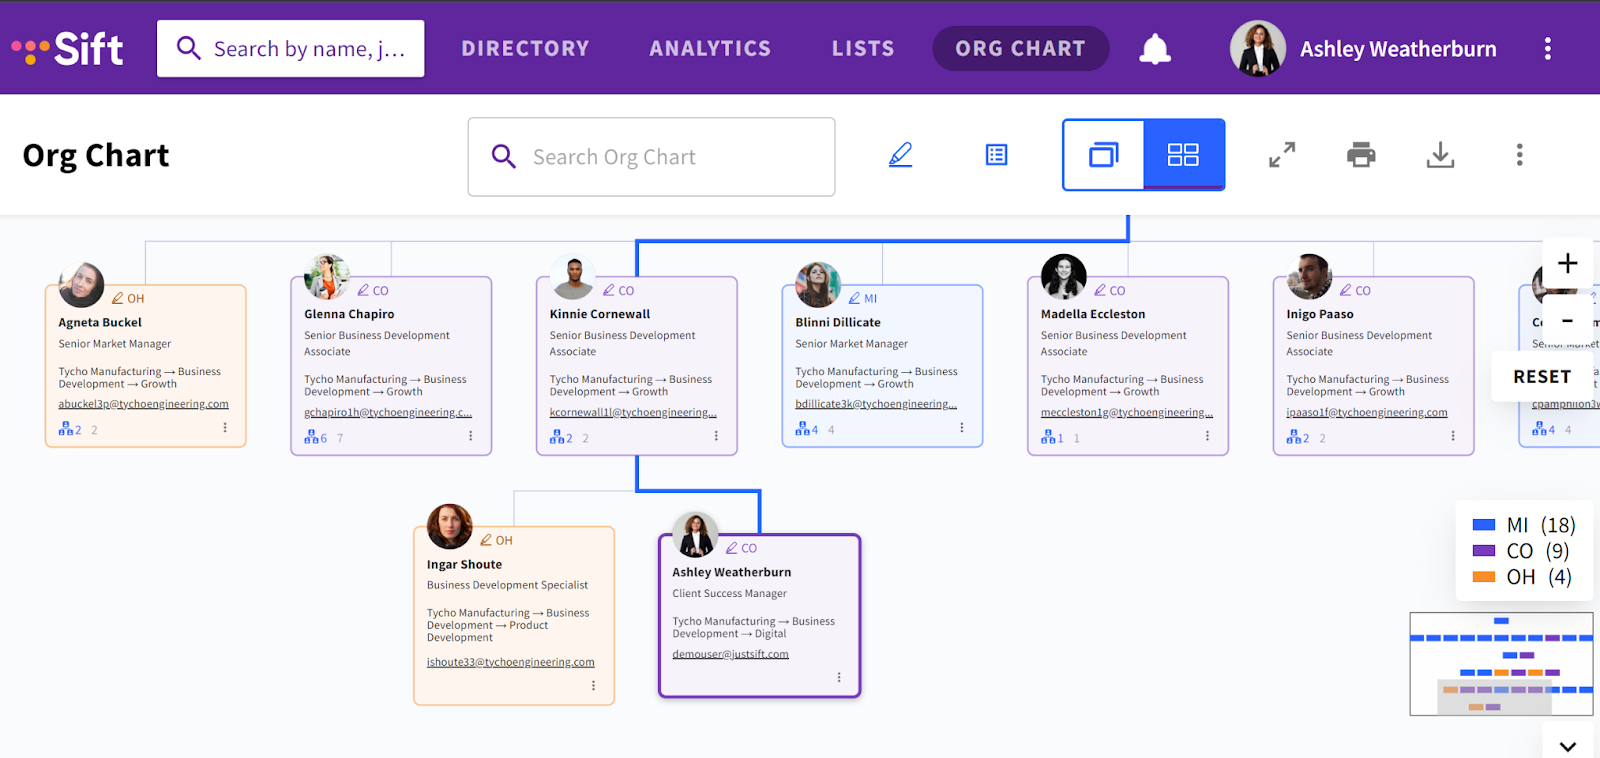This screenshot has width=1600, height=758.
Task: Zoom in with the plus button
Action: point(1568,263)
